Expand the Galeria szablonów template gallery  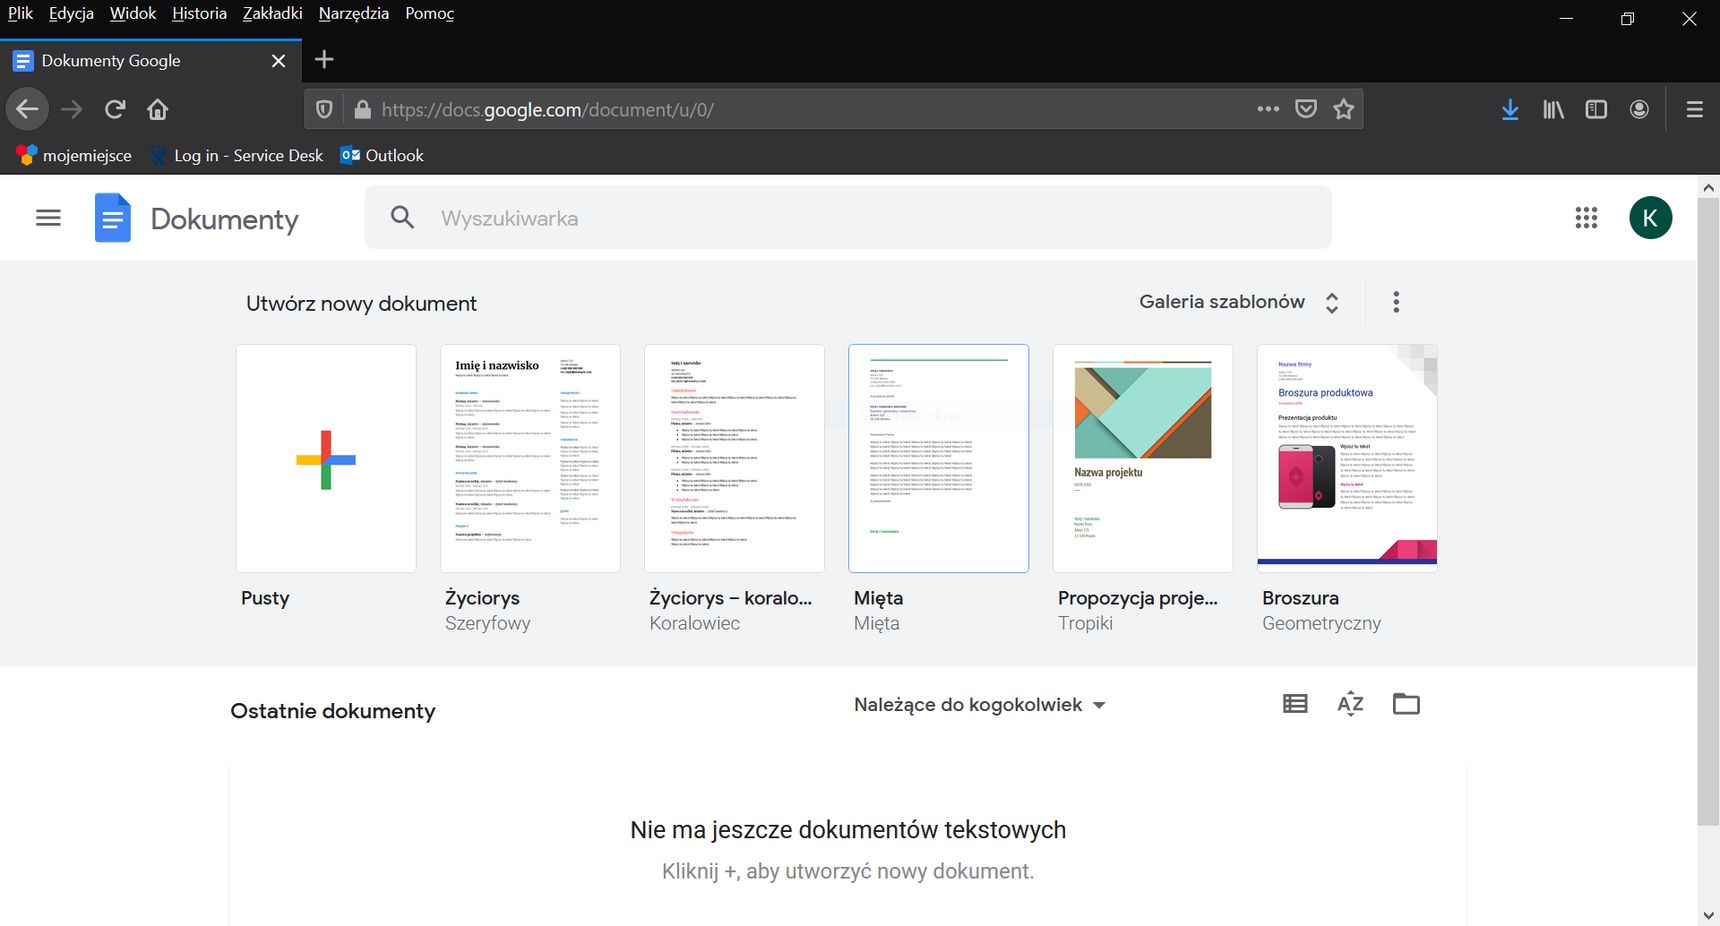pos(1239,302)
